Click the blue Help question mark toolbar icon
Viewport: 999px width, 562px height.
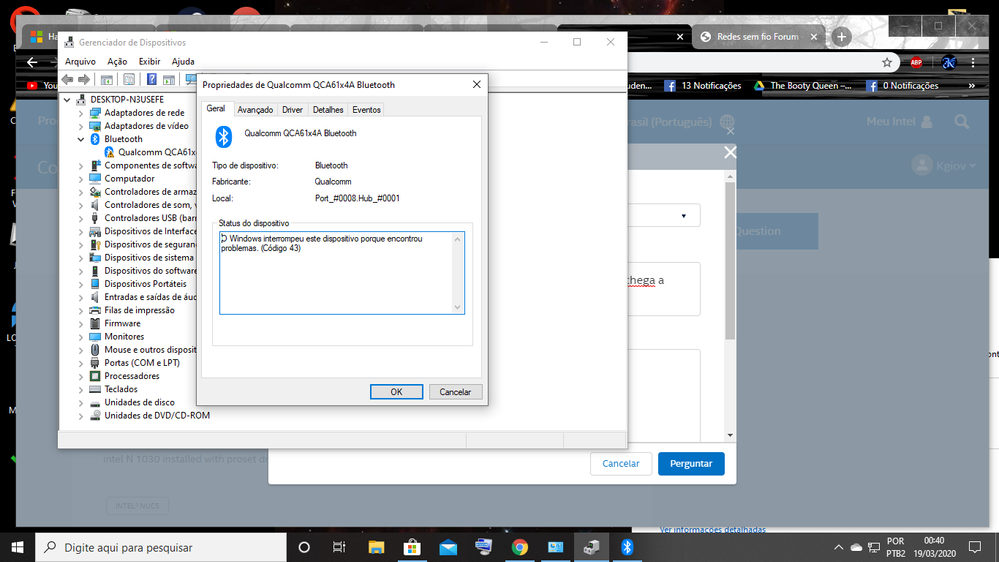152,80
